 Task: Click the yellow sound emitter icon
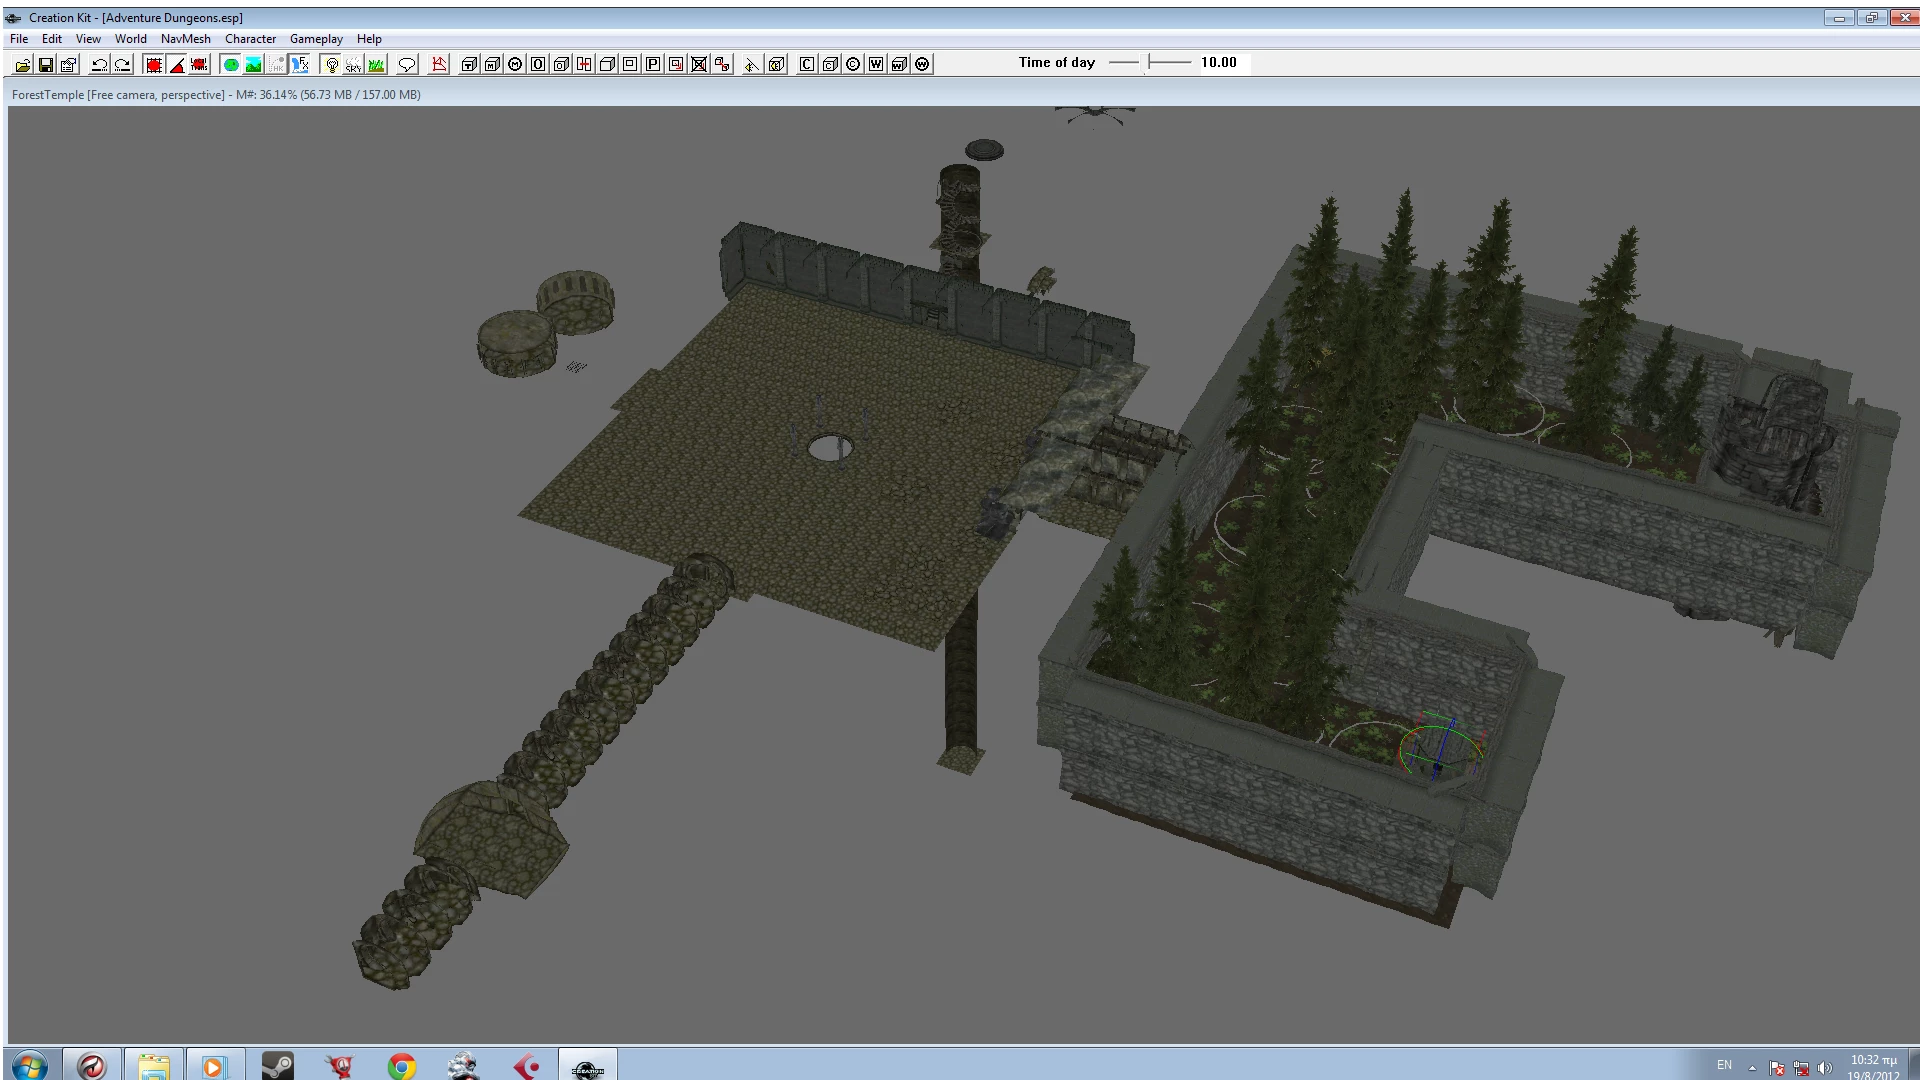[752, 65]
